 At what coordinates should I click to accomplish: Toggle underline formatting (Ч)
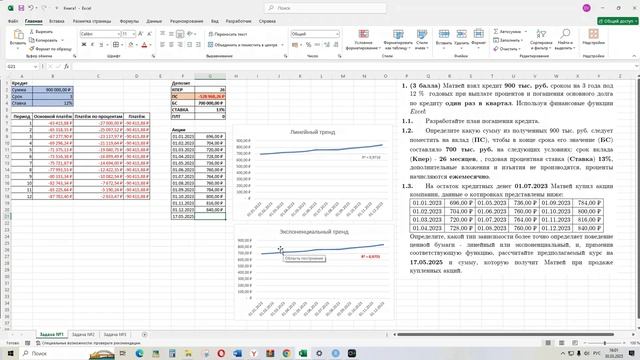point(101,44)
